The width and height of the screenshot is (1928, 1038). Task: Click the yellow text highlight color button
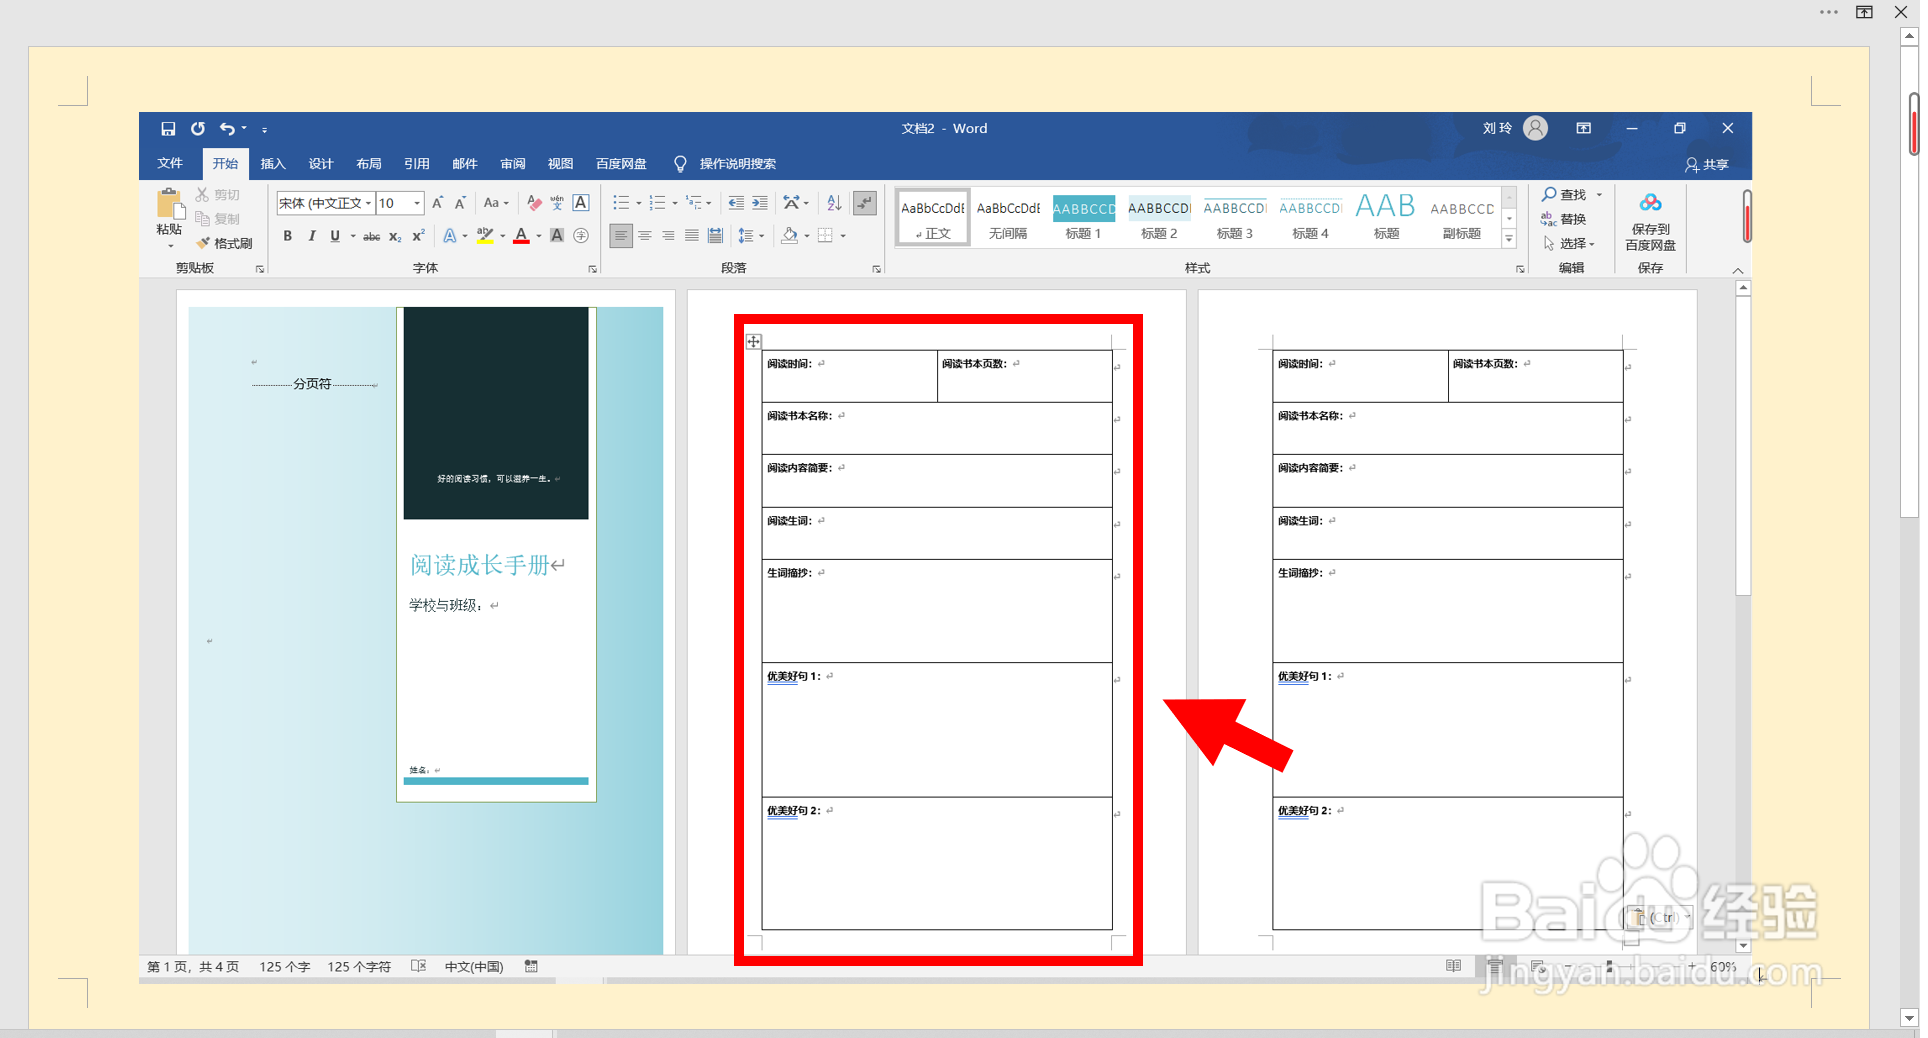pos(485,236)
